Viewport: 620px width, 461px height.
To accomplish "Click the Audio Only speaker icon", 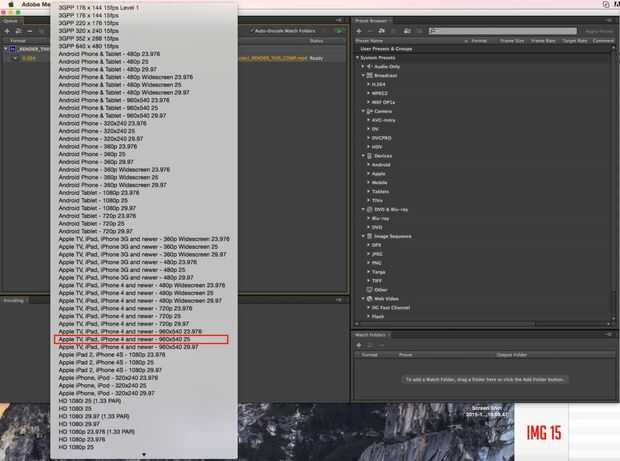I will (x=370, y=66).
